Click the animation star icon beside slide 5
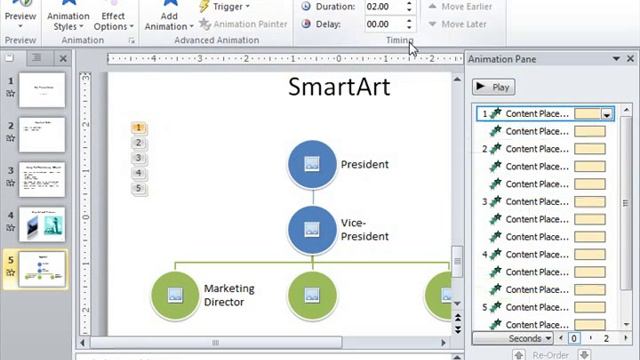 (x=11, y=272)
